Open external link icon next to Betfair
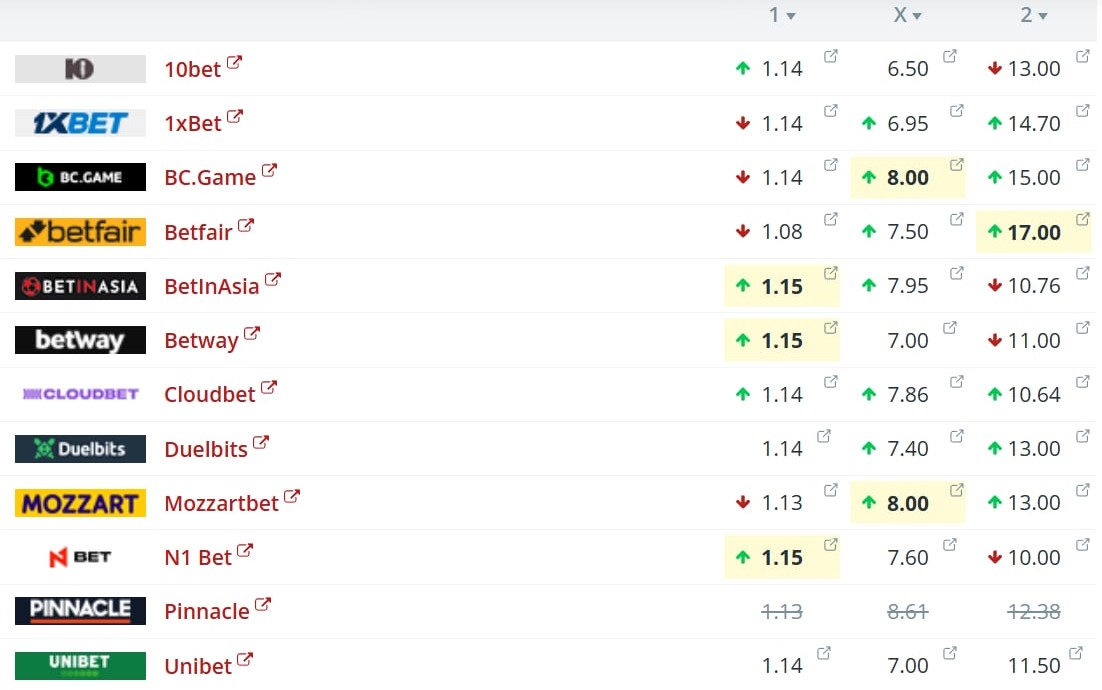This screenshot has width=1102, height=690. click(246, 226)
